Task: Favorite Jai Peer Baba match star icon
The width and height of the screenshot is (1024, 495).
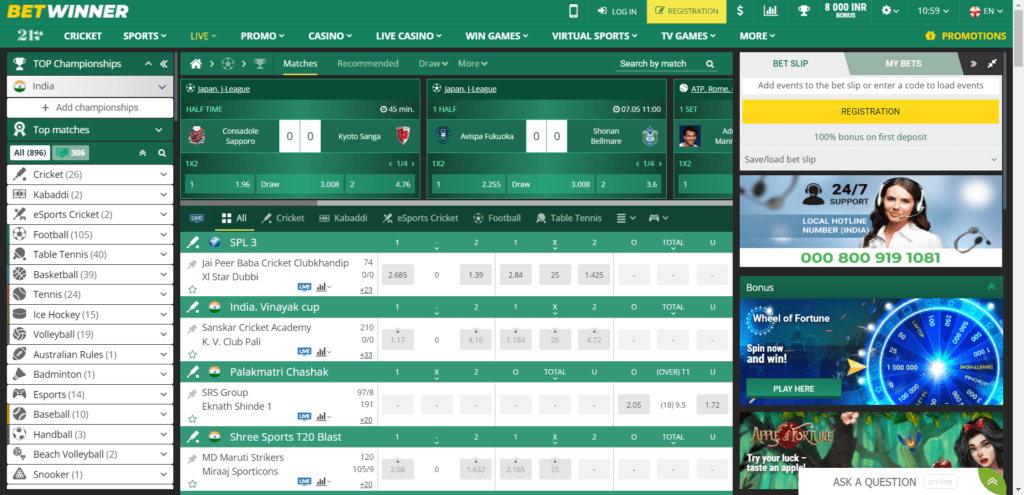Action: pyautogui.click(x=192, y=289)
